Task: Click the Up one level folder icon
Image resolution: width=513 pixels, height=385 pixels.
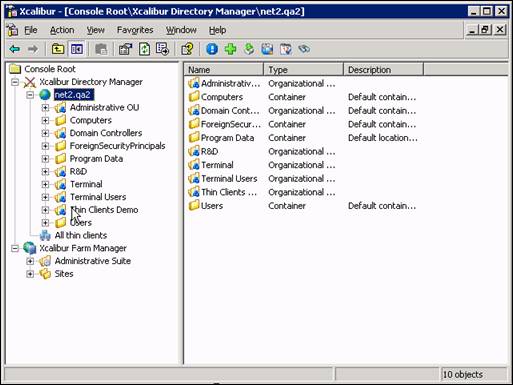Action: (58, 49)
